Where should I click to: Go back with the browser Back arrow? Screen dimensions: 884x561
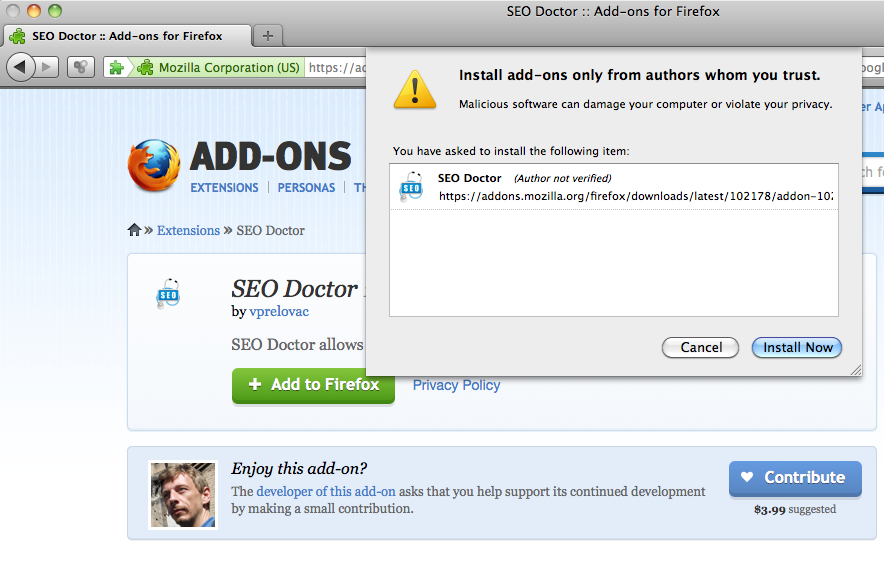click(x=20, y=67)
